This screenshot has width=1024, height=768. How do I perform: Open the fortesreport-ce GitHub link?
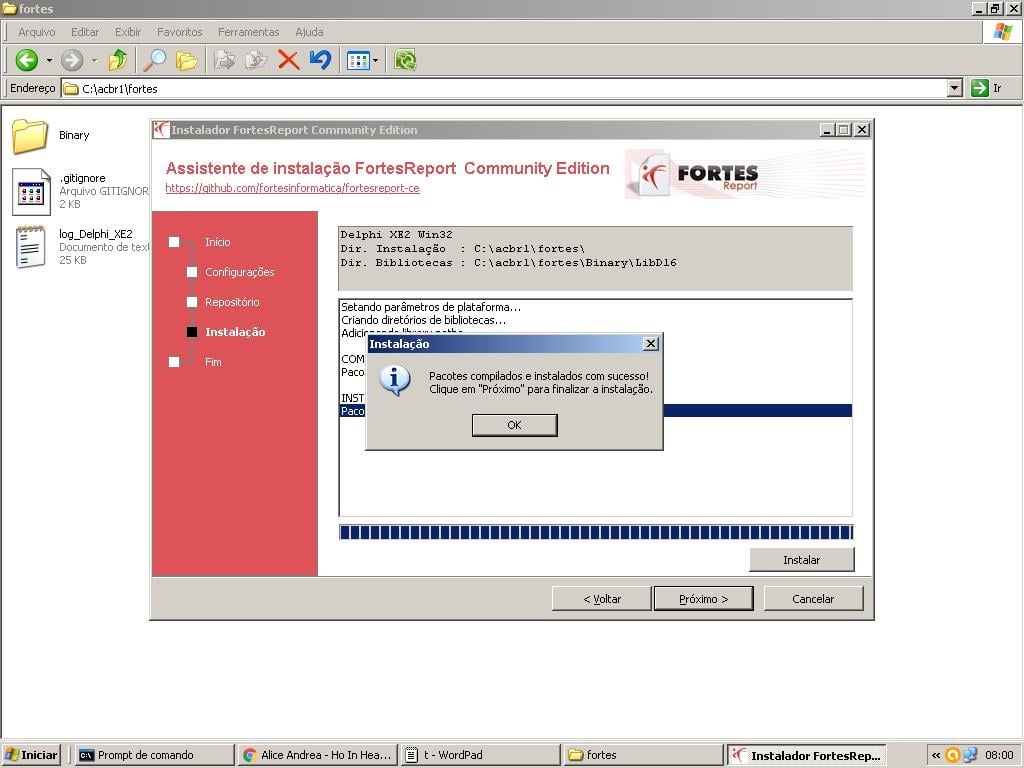[293, 188]
